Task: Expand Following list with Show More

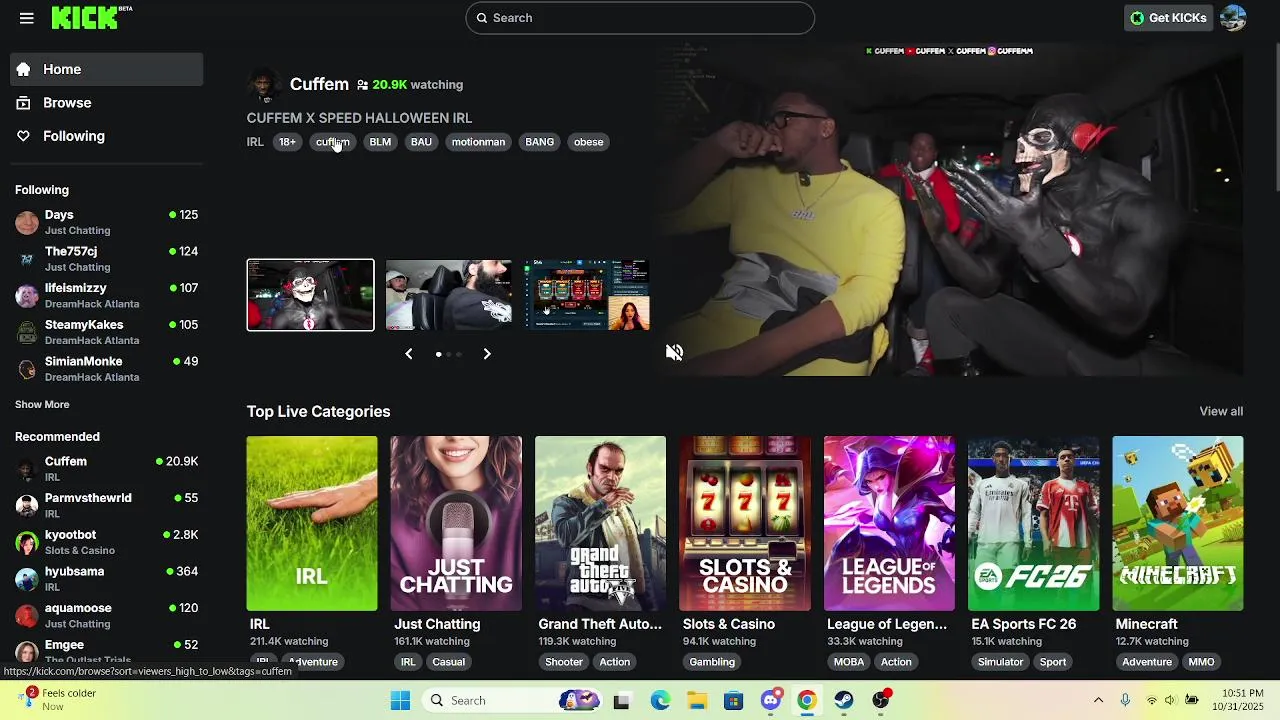Action: tap(42, 404)
